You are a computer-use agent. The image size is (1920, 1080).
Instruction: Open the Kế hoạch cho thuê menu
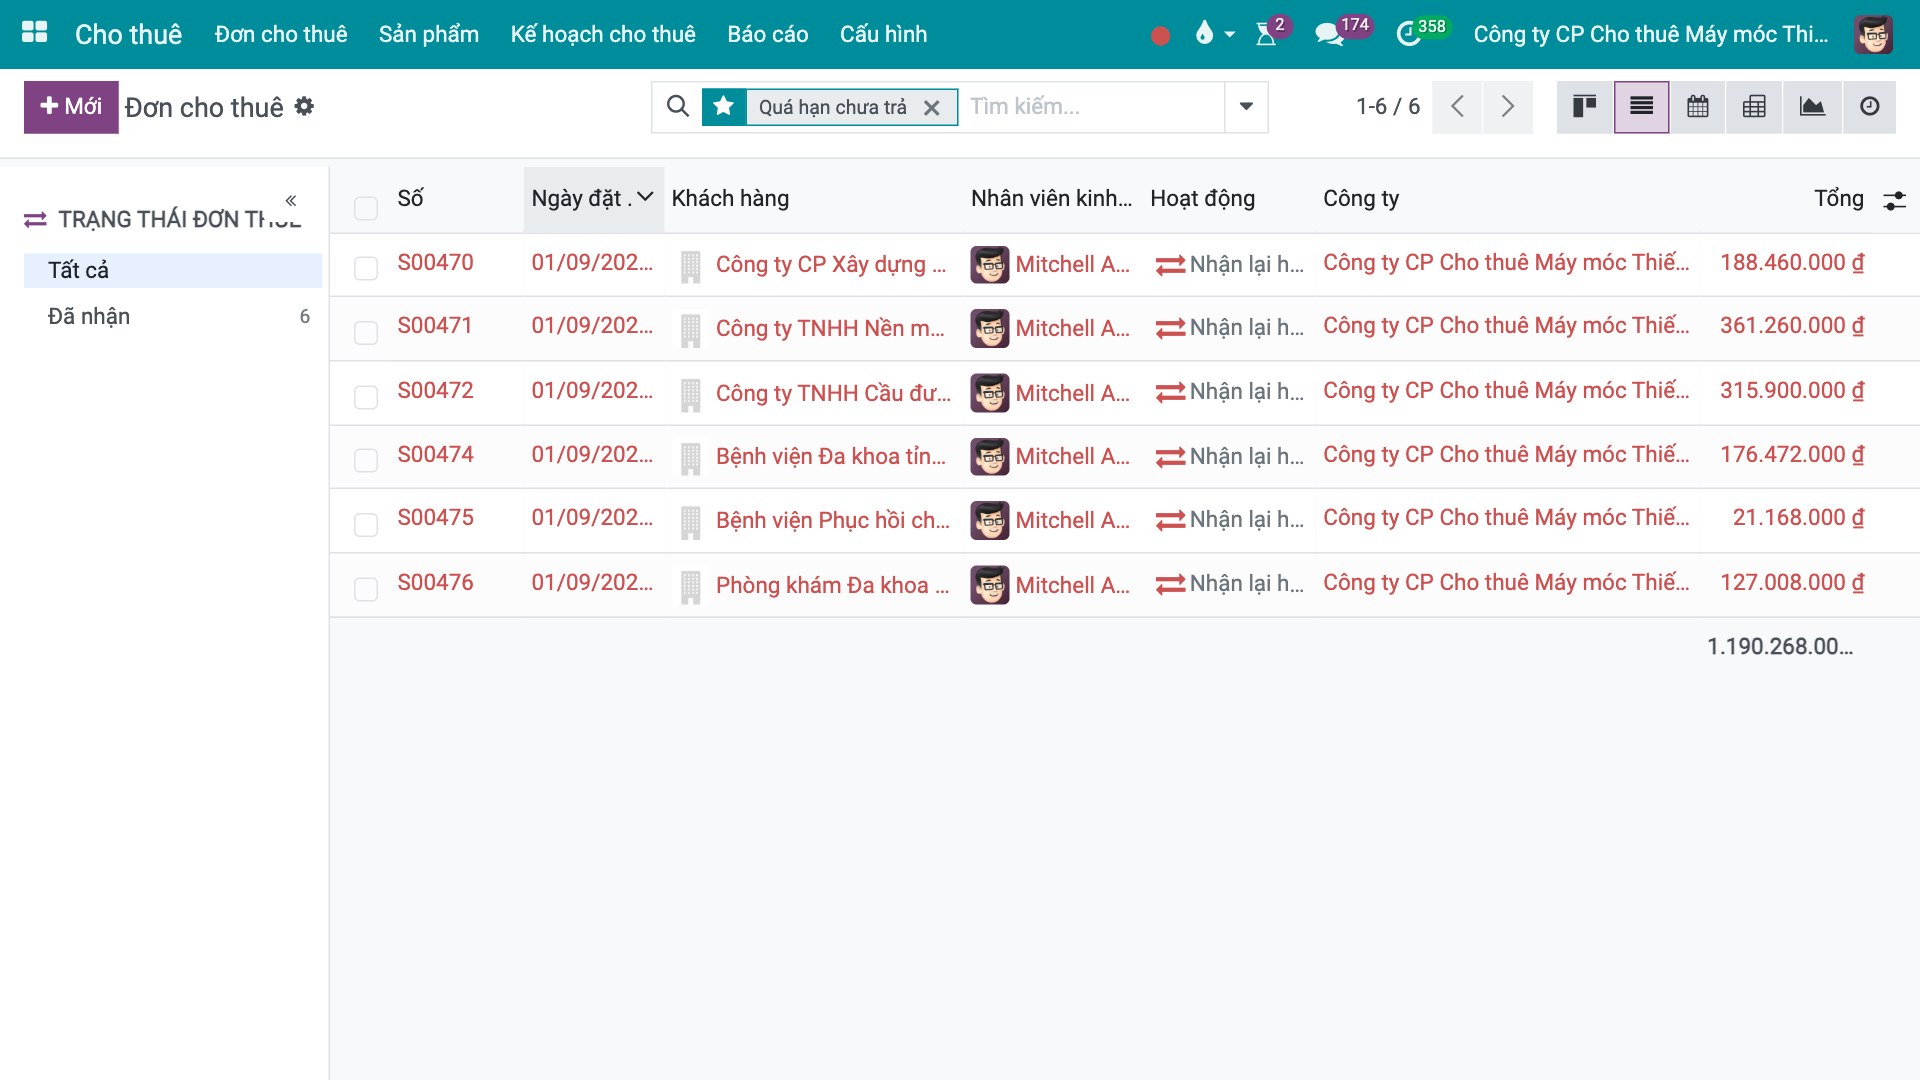[603, 34]
